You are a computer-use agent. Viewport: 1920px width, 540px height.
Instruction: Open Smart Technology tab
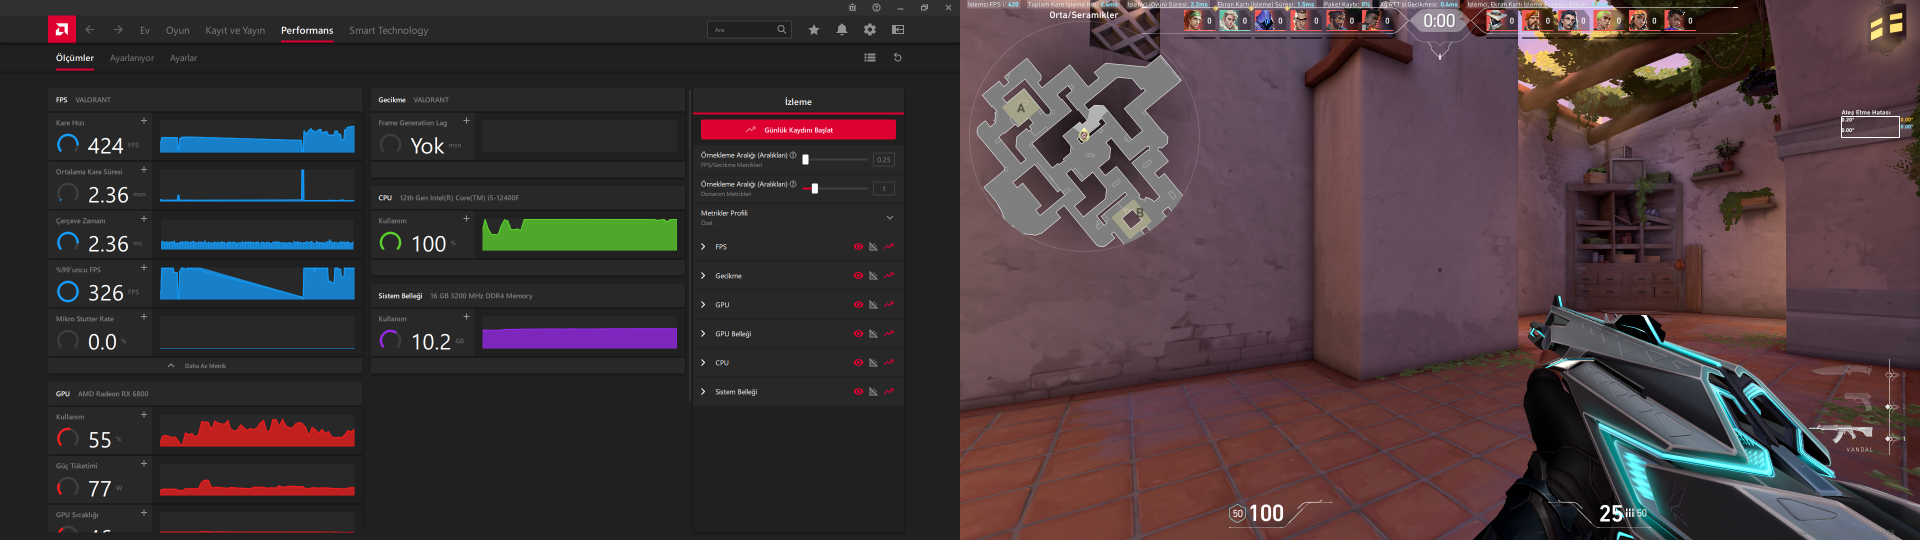[x=389, y=31]
